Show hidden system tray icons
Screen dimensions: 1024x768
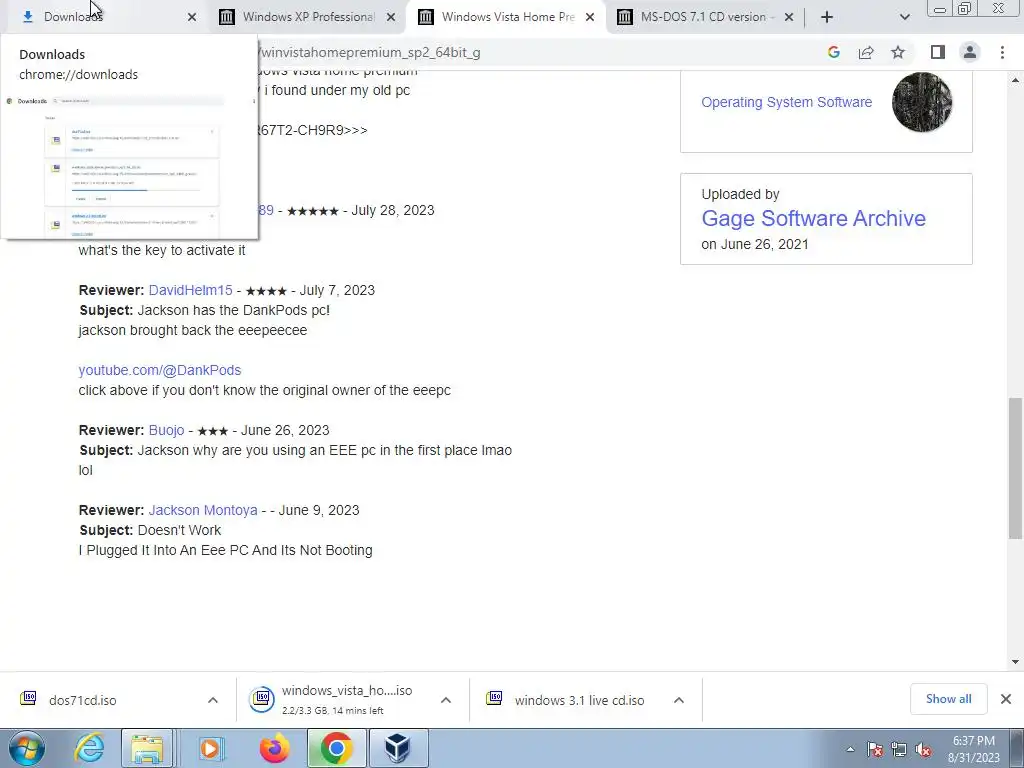850,749
